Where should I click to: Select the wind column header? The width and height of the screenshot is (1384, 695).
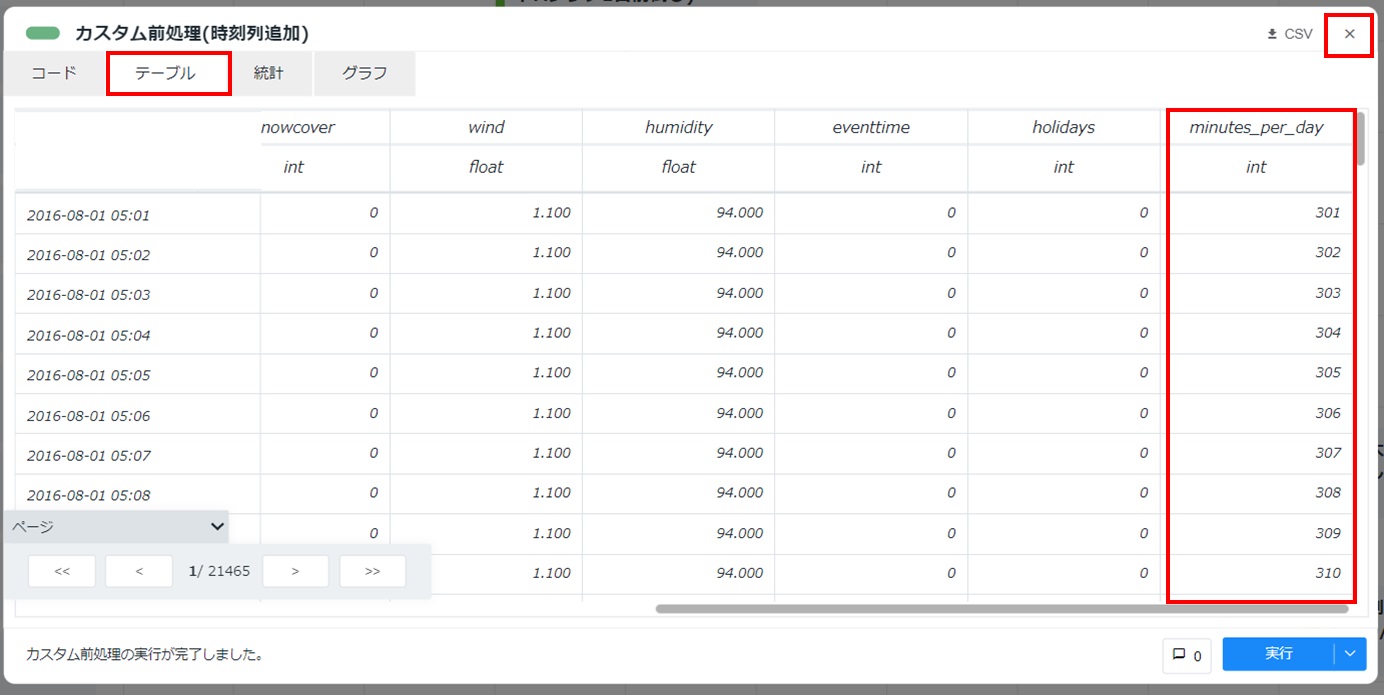[486, 128]
